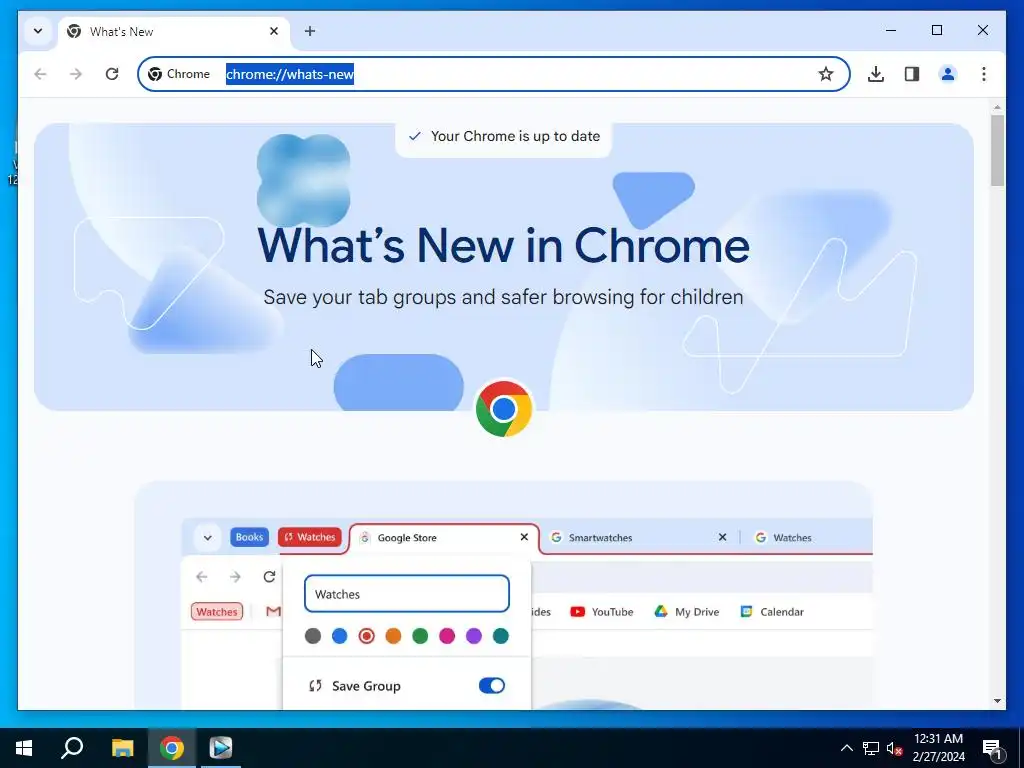1024x768 pixels.
Task: Open the tab search dropdown arrow
Action: click(38, 31)
